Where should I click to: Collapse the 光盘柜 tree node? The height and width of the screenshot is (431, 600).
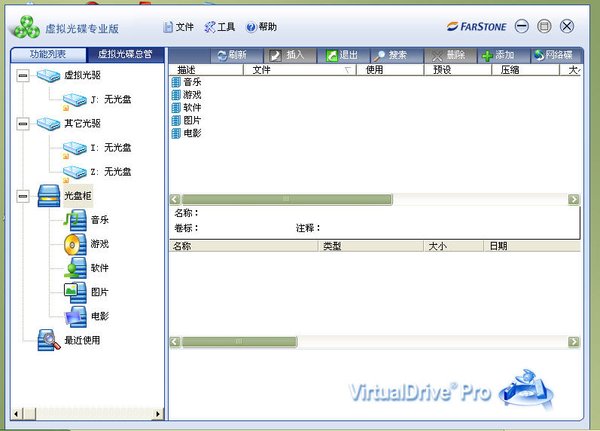23,196
